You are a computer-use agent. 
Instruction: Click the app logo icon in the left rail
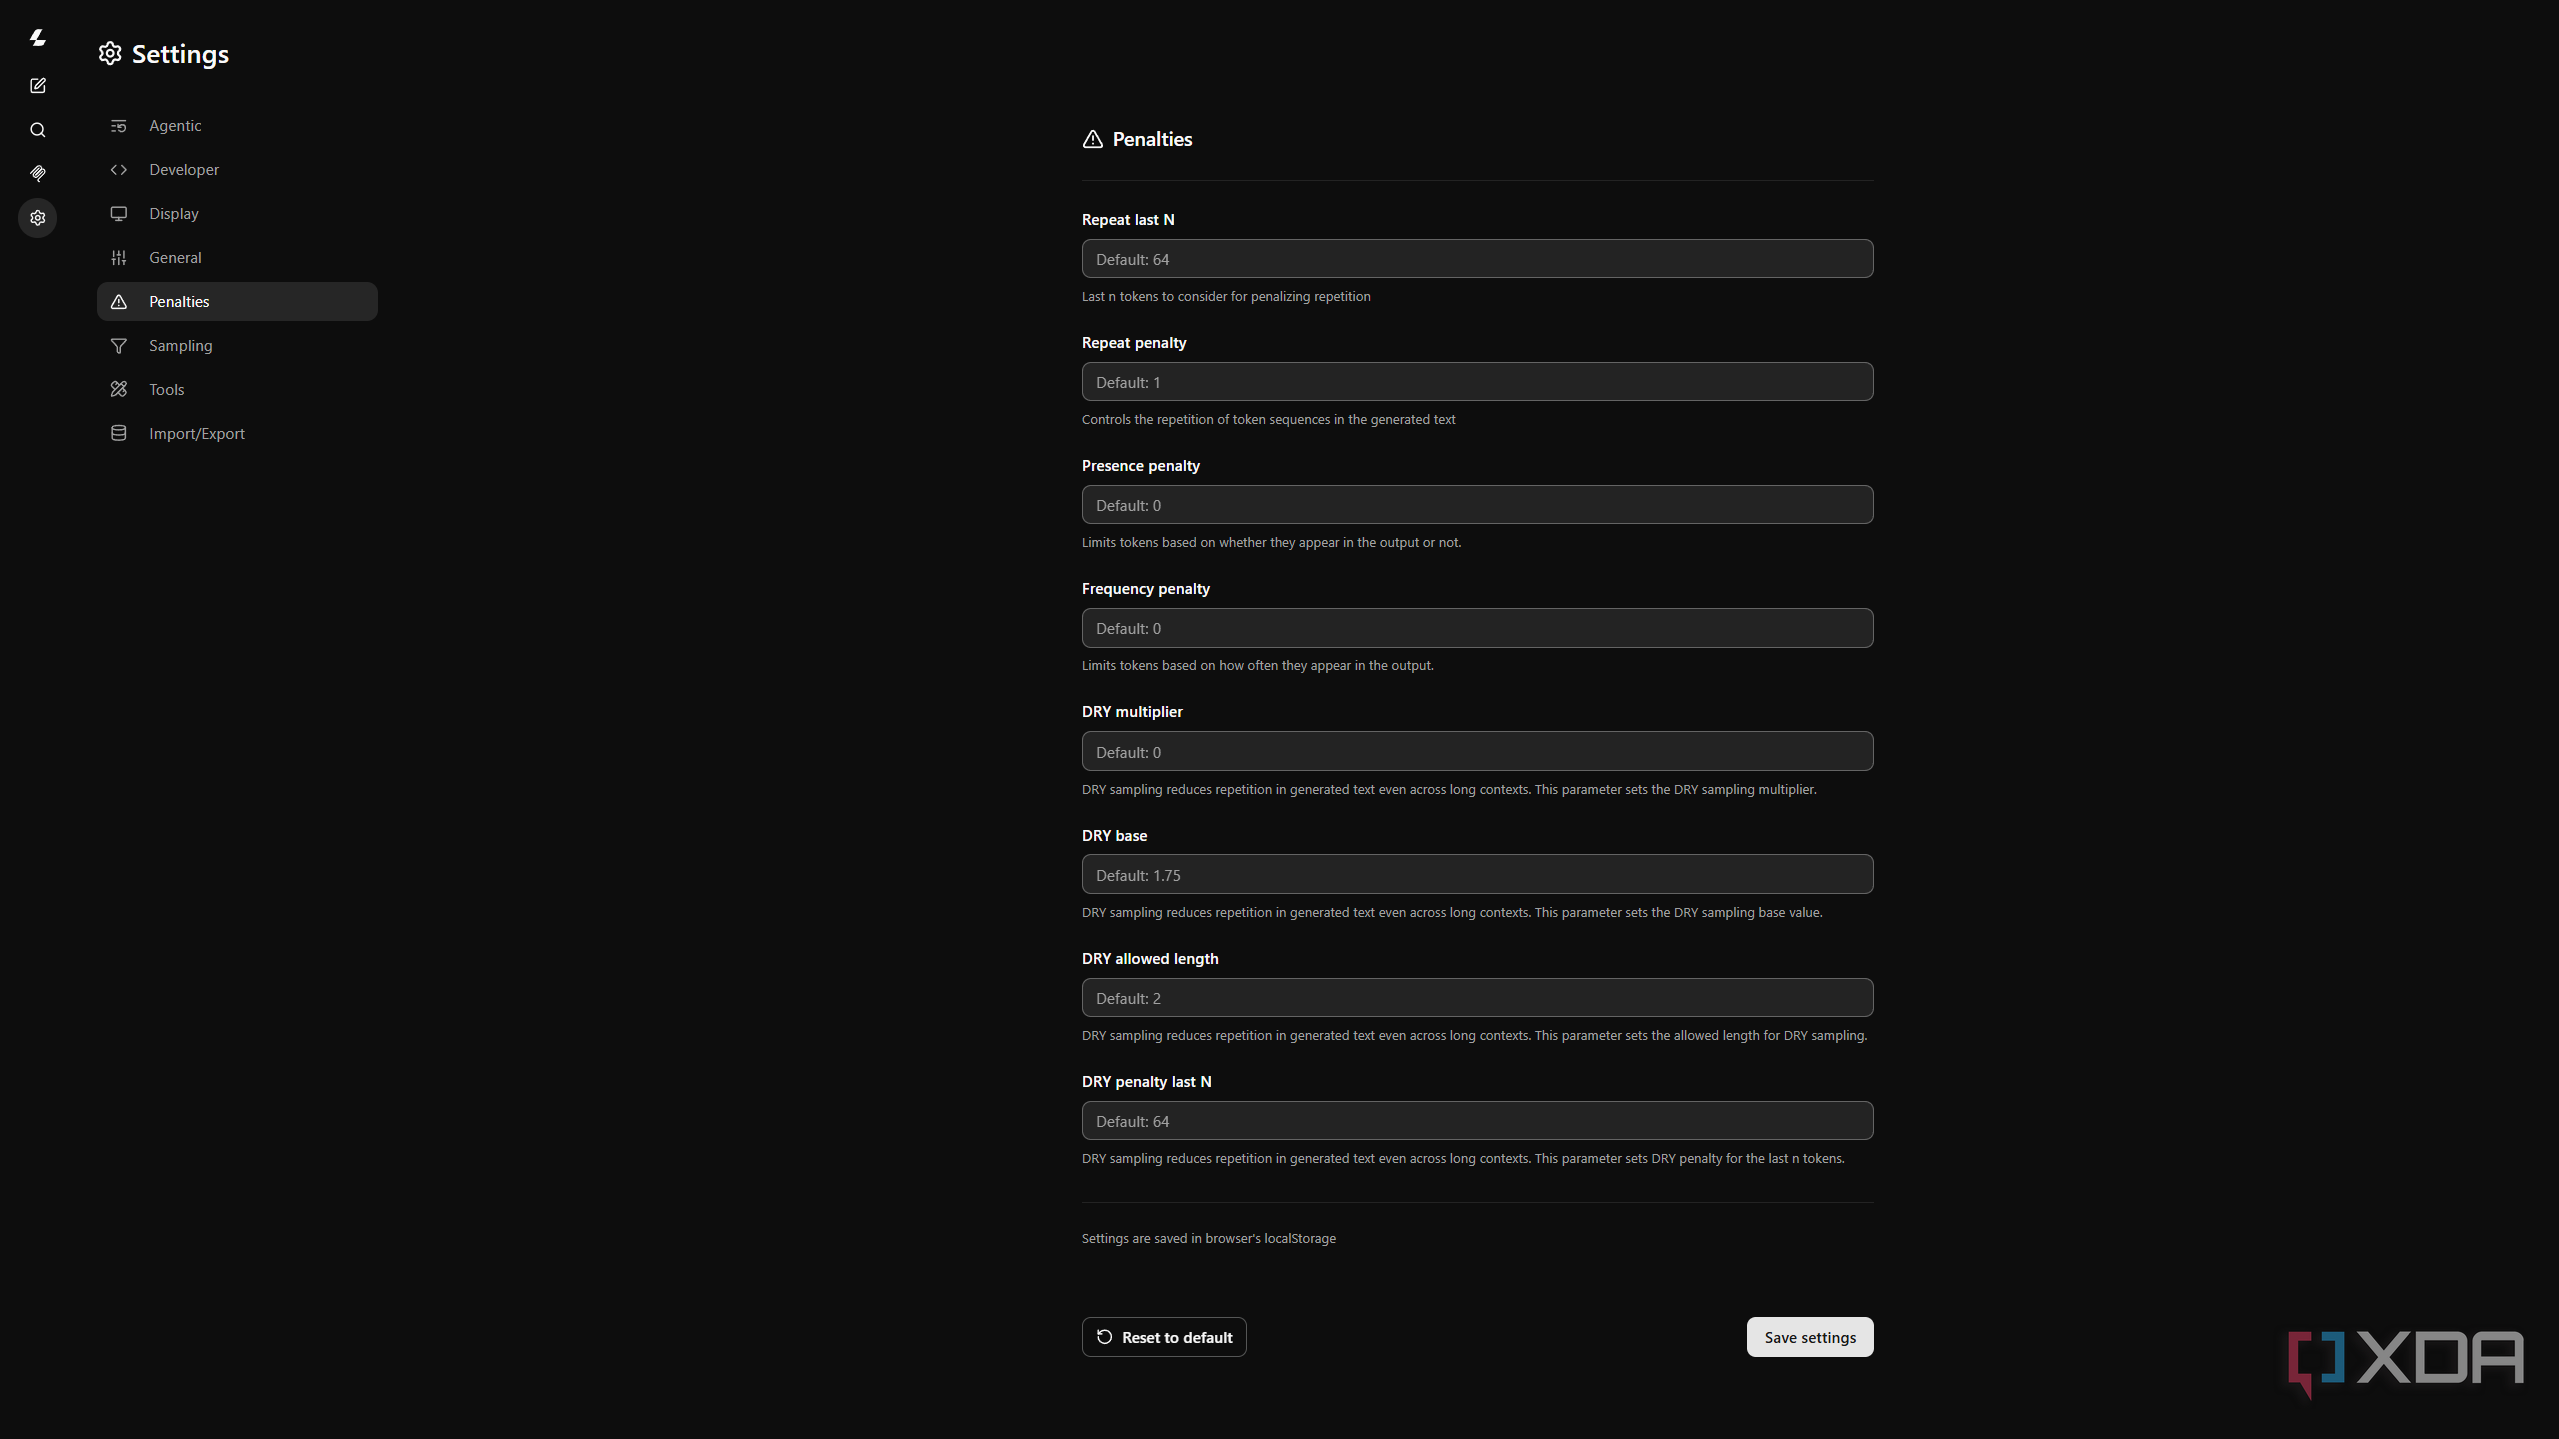[x=38, y=38]
